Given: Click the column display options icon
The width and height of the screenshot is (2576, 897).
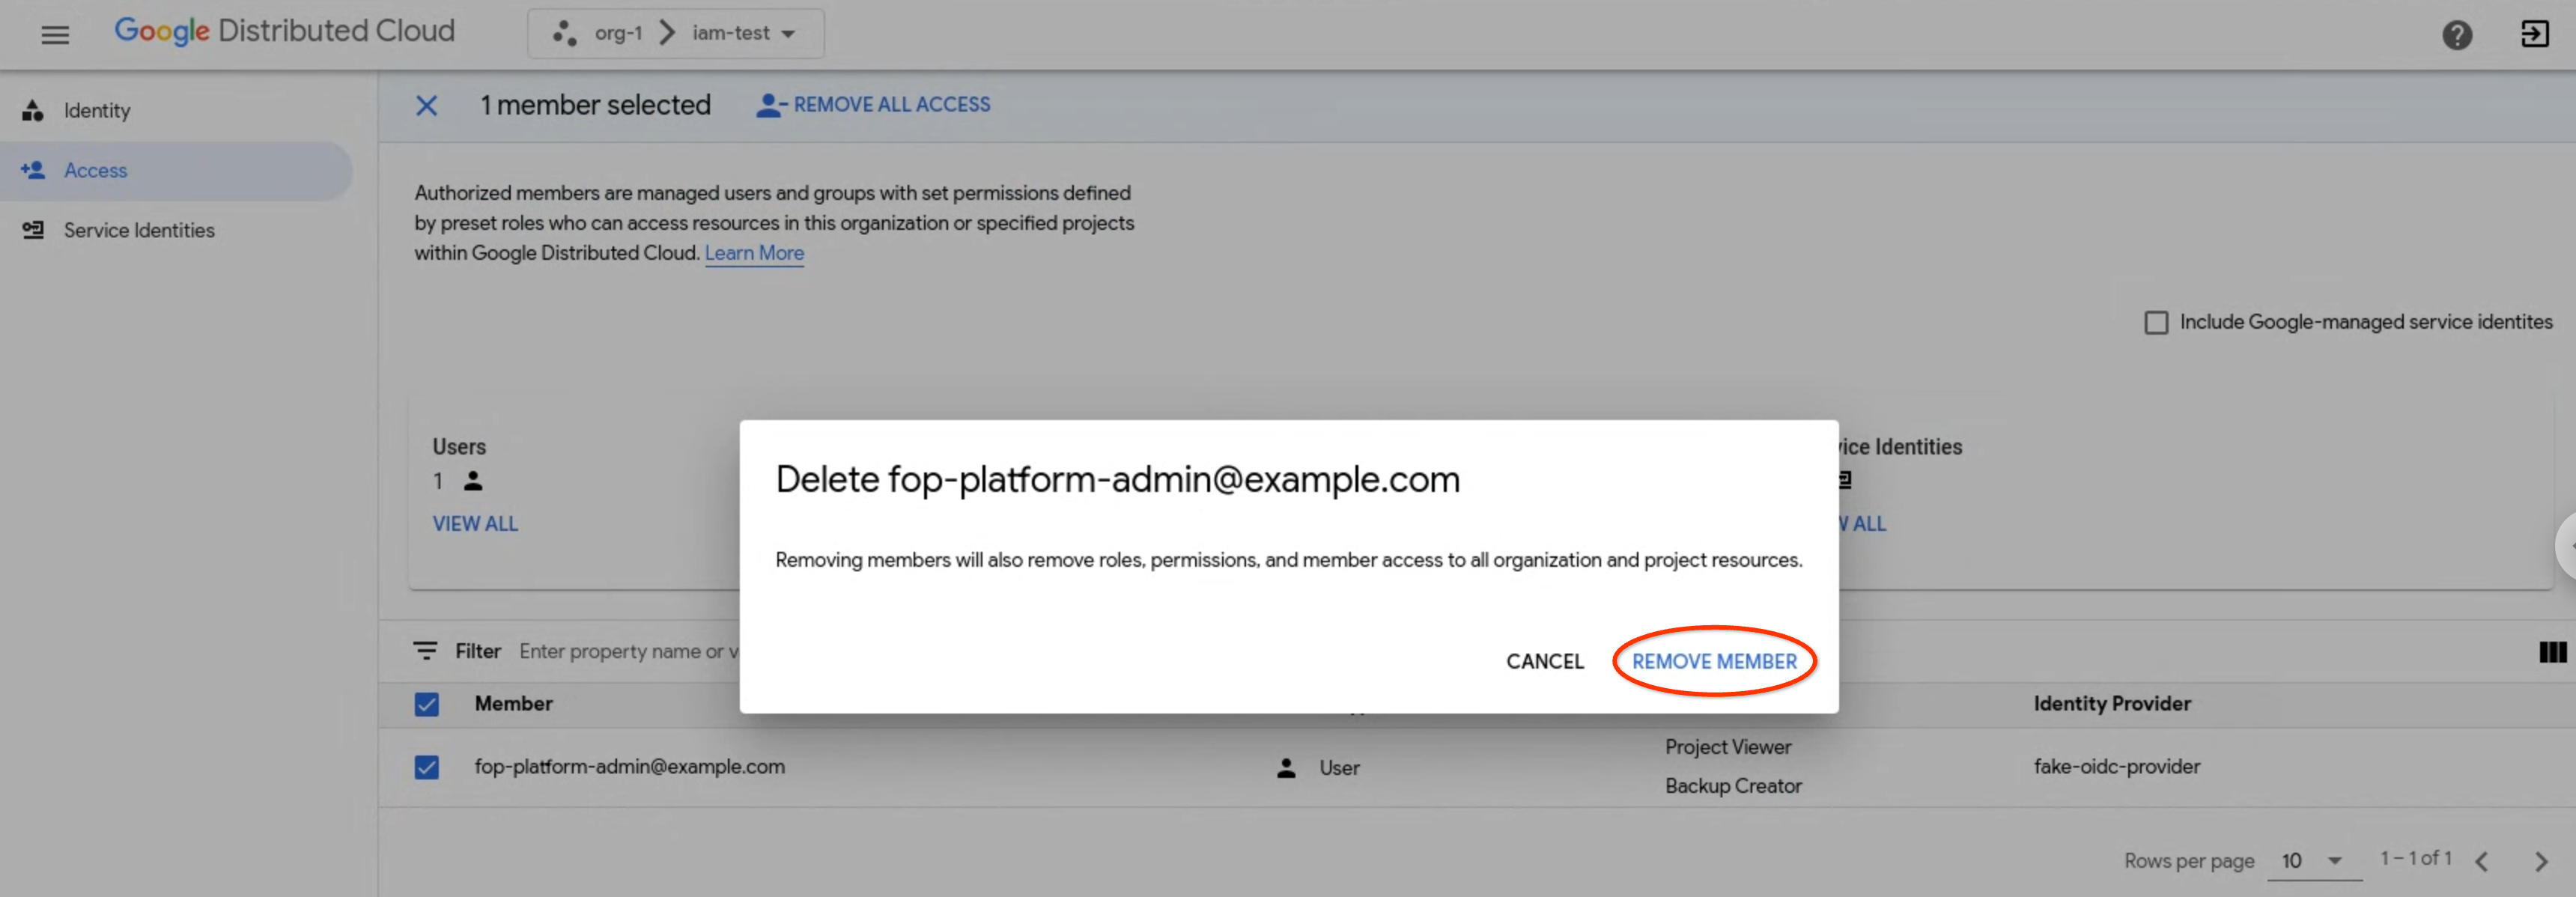Looking at the screenshot, I should point(2551,653).
